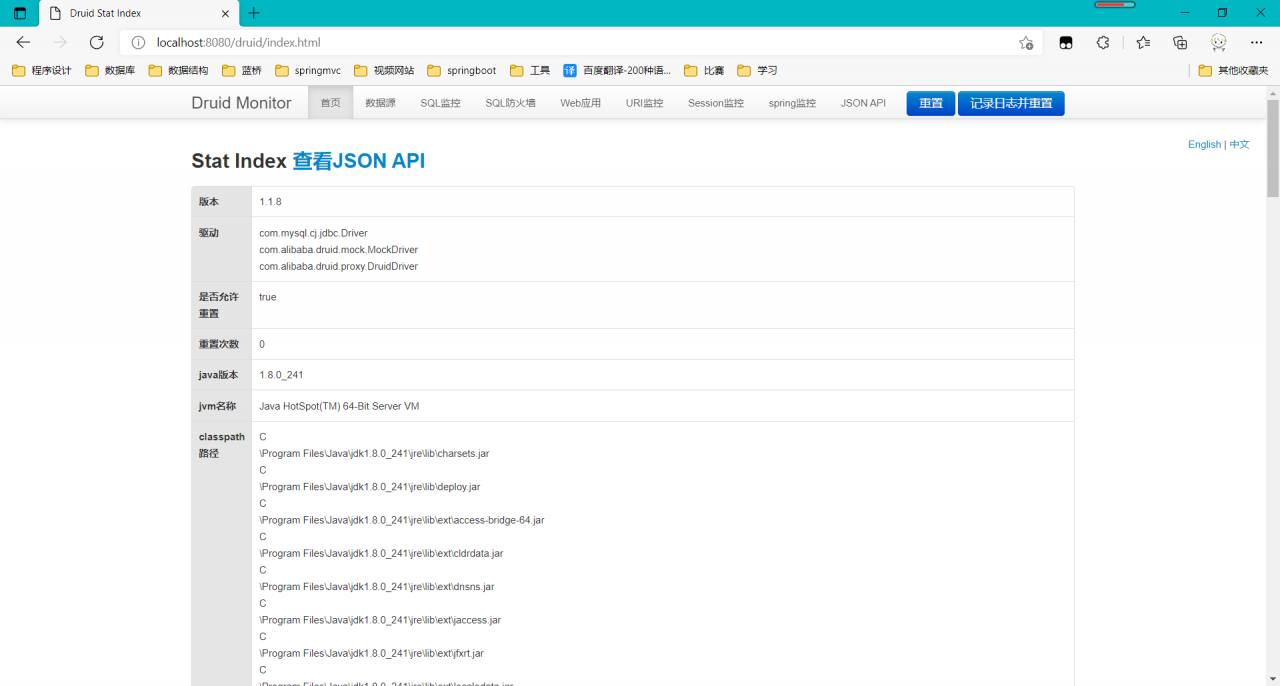
Task: Open the 工具 bookmark folder
Action: [530, 71]
